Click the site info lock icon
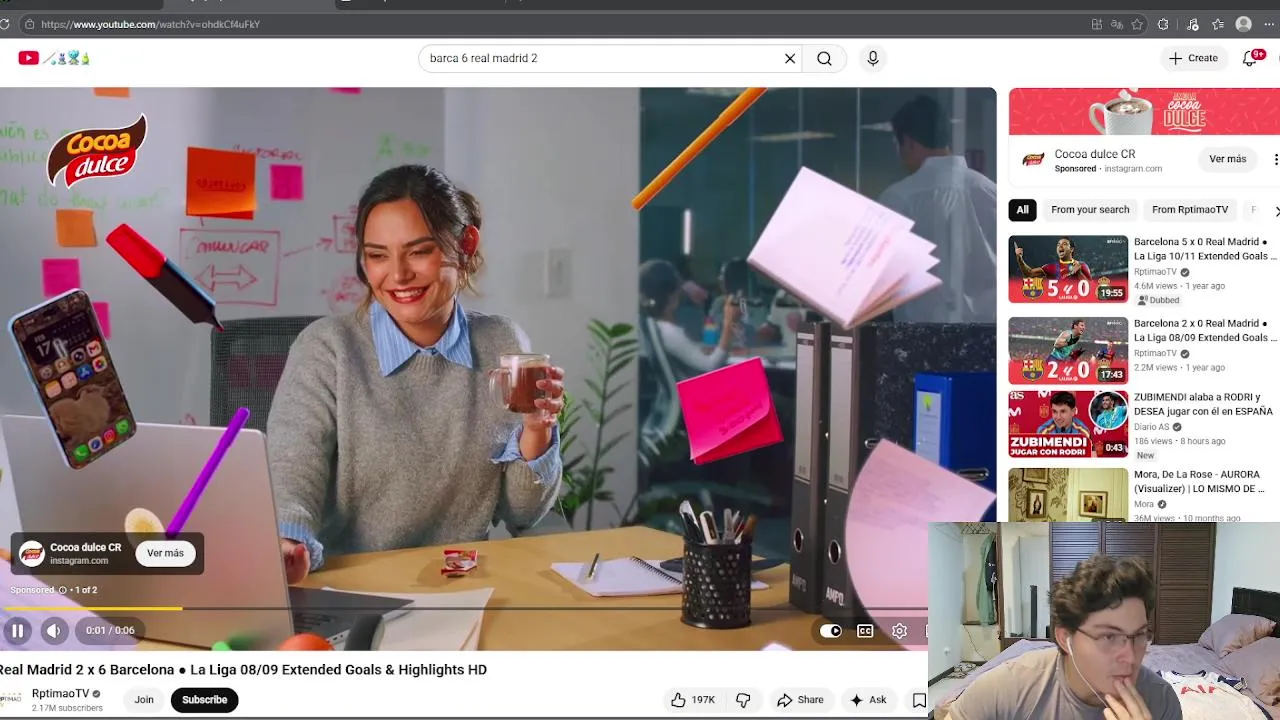 click(x=30, y=24)
